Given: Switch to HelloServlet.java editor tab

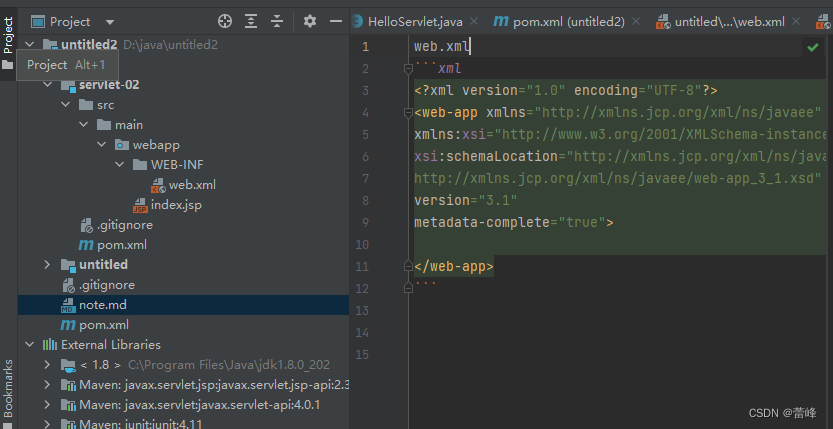Looking at the screenshot, I should click(415, 22).
